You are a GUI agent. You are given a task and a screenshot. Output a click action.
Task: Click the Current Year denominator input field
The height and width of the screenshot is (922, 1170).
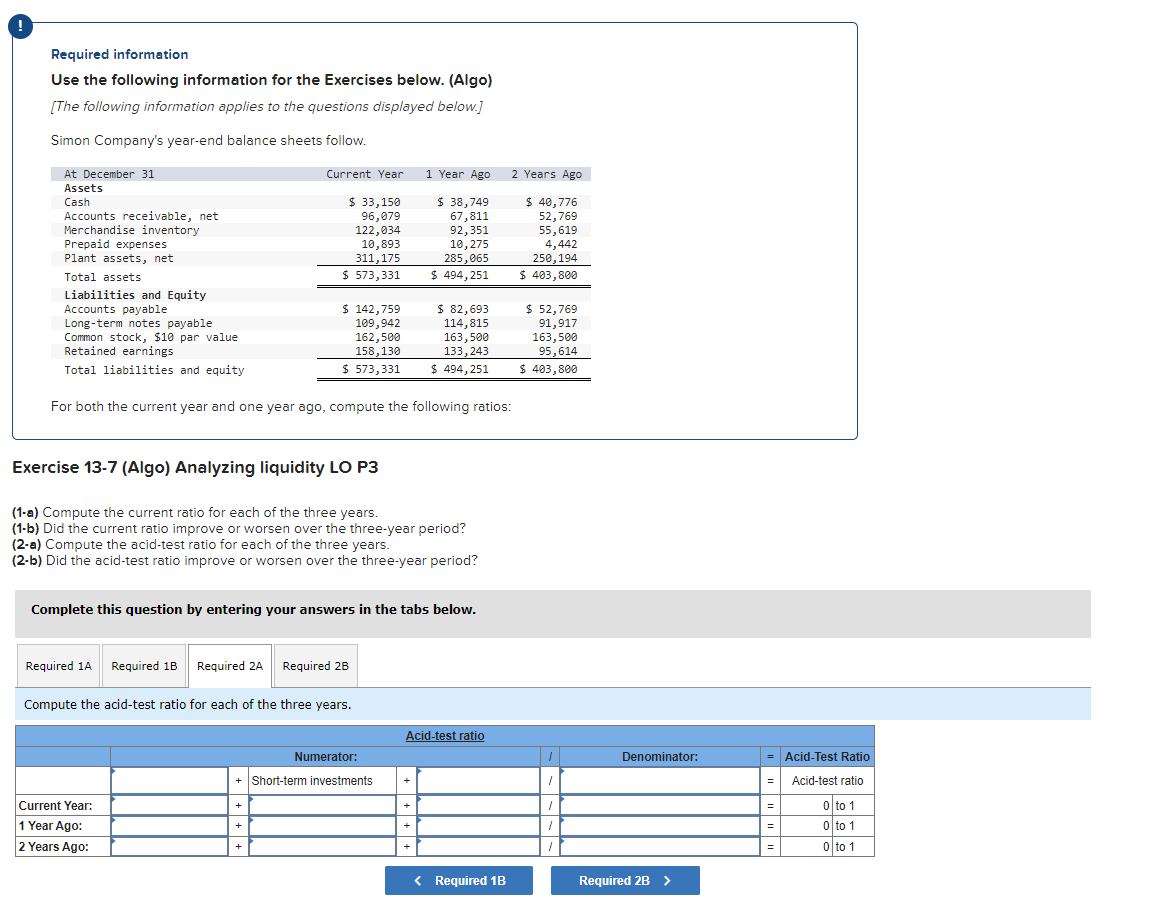click(x=660, y=805)
